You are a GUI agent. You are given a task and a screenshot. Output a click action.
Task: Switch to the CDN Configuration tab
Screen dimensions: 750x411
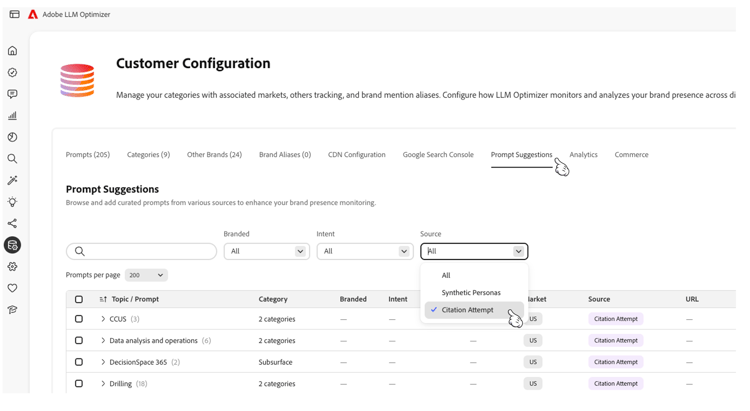357,155
